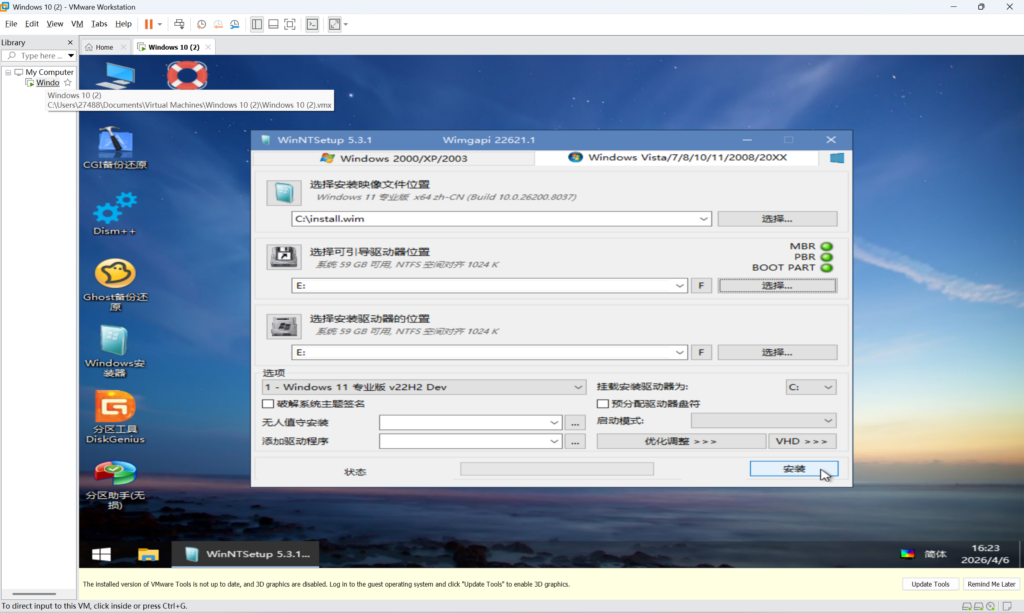
Task: Click the Windows Start button in guest
Action: (101, 553)
